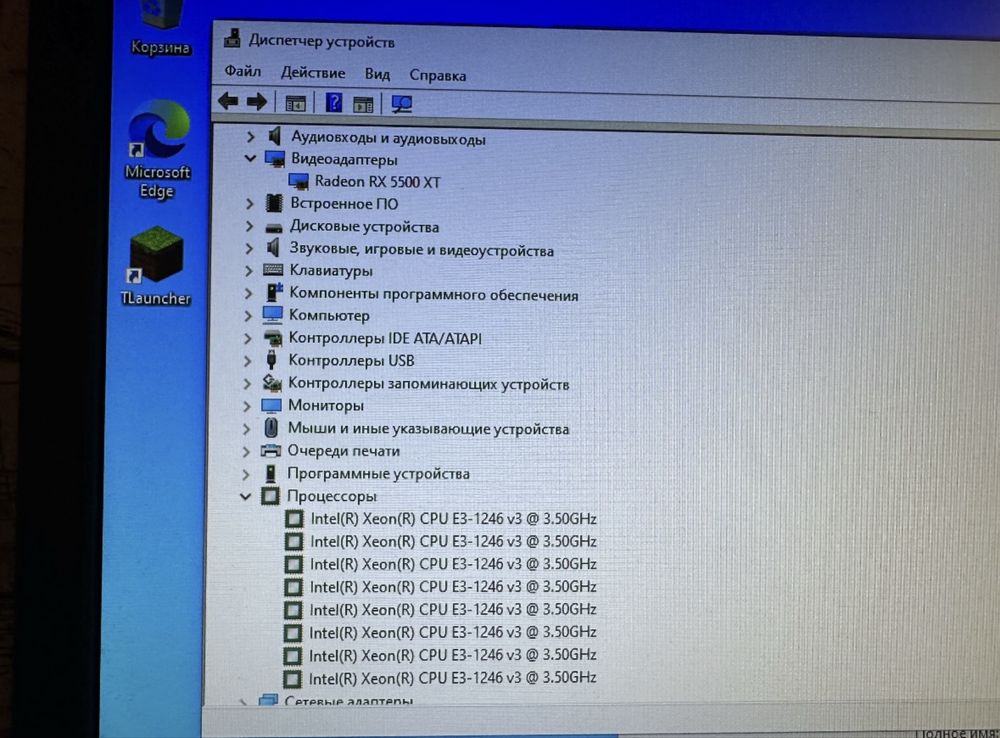Select the Radeon RX 5500 XT adapter
The image size is (1000, 738).
pos(378,182)
